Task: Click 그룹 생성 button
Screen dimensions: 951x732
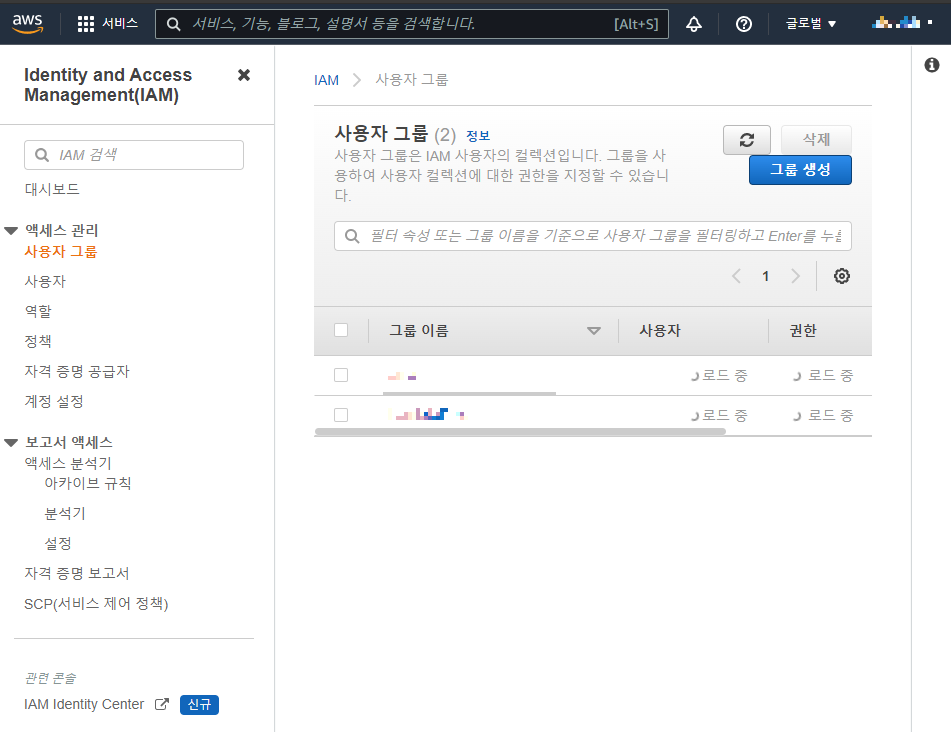Action: click(x=800, y=170)
